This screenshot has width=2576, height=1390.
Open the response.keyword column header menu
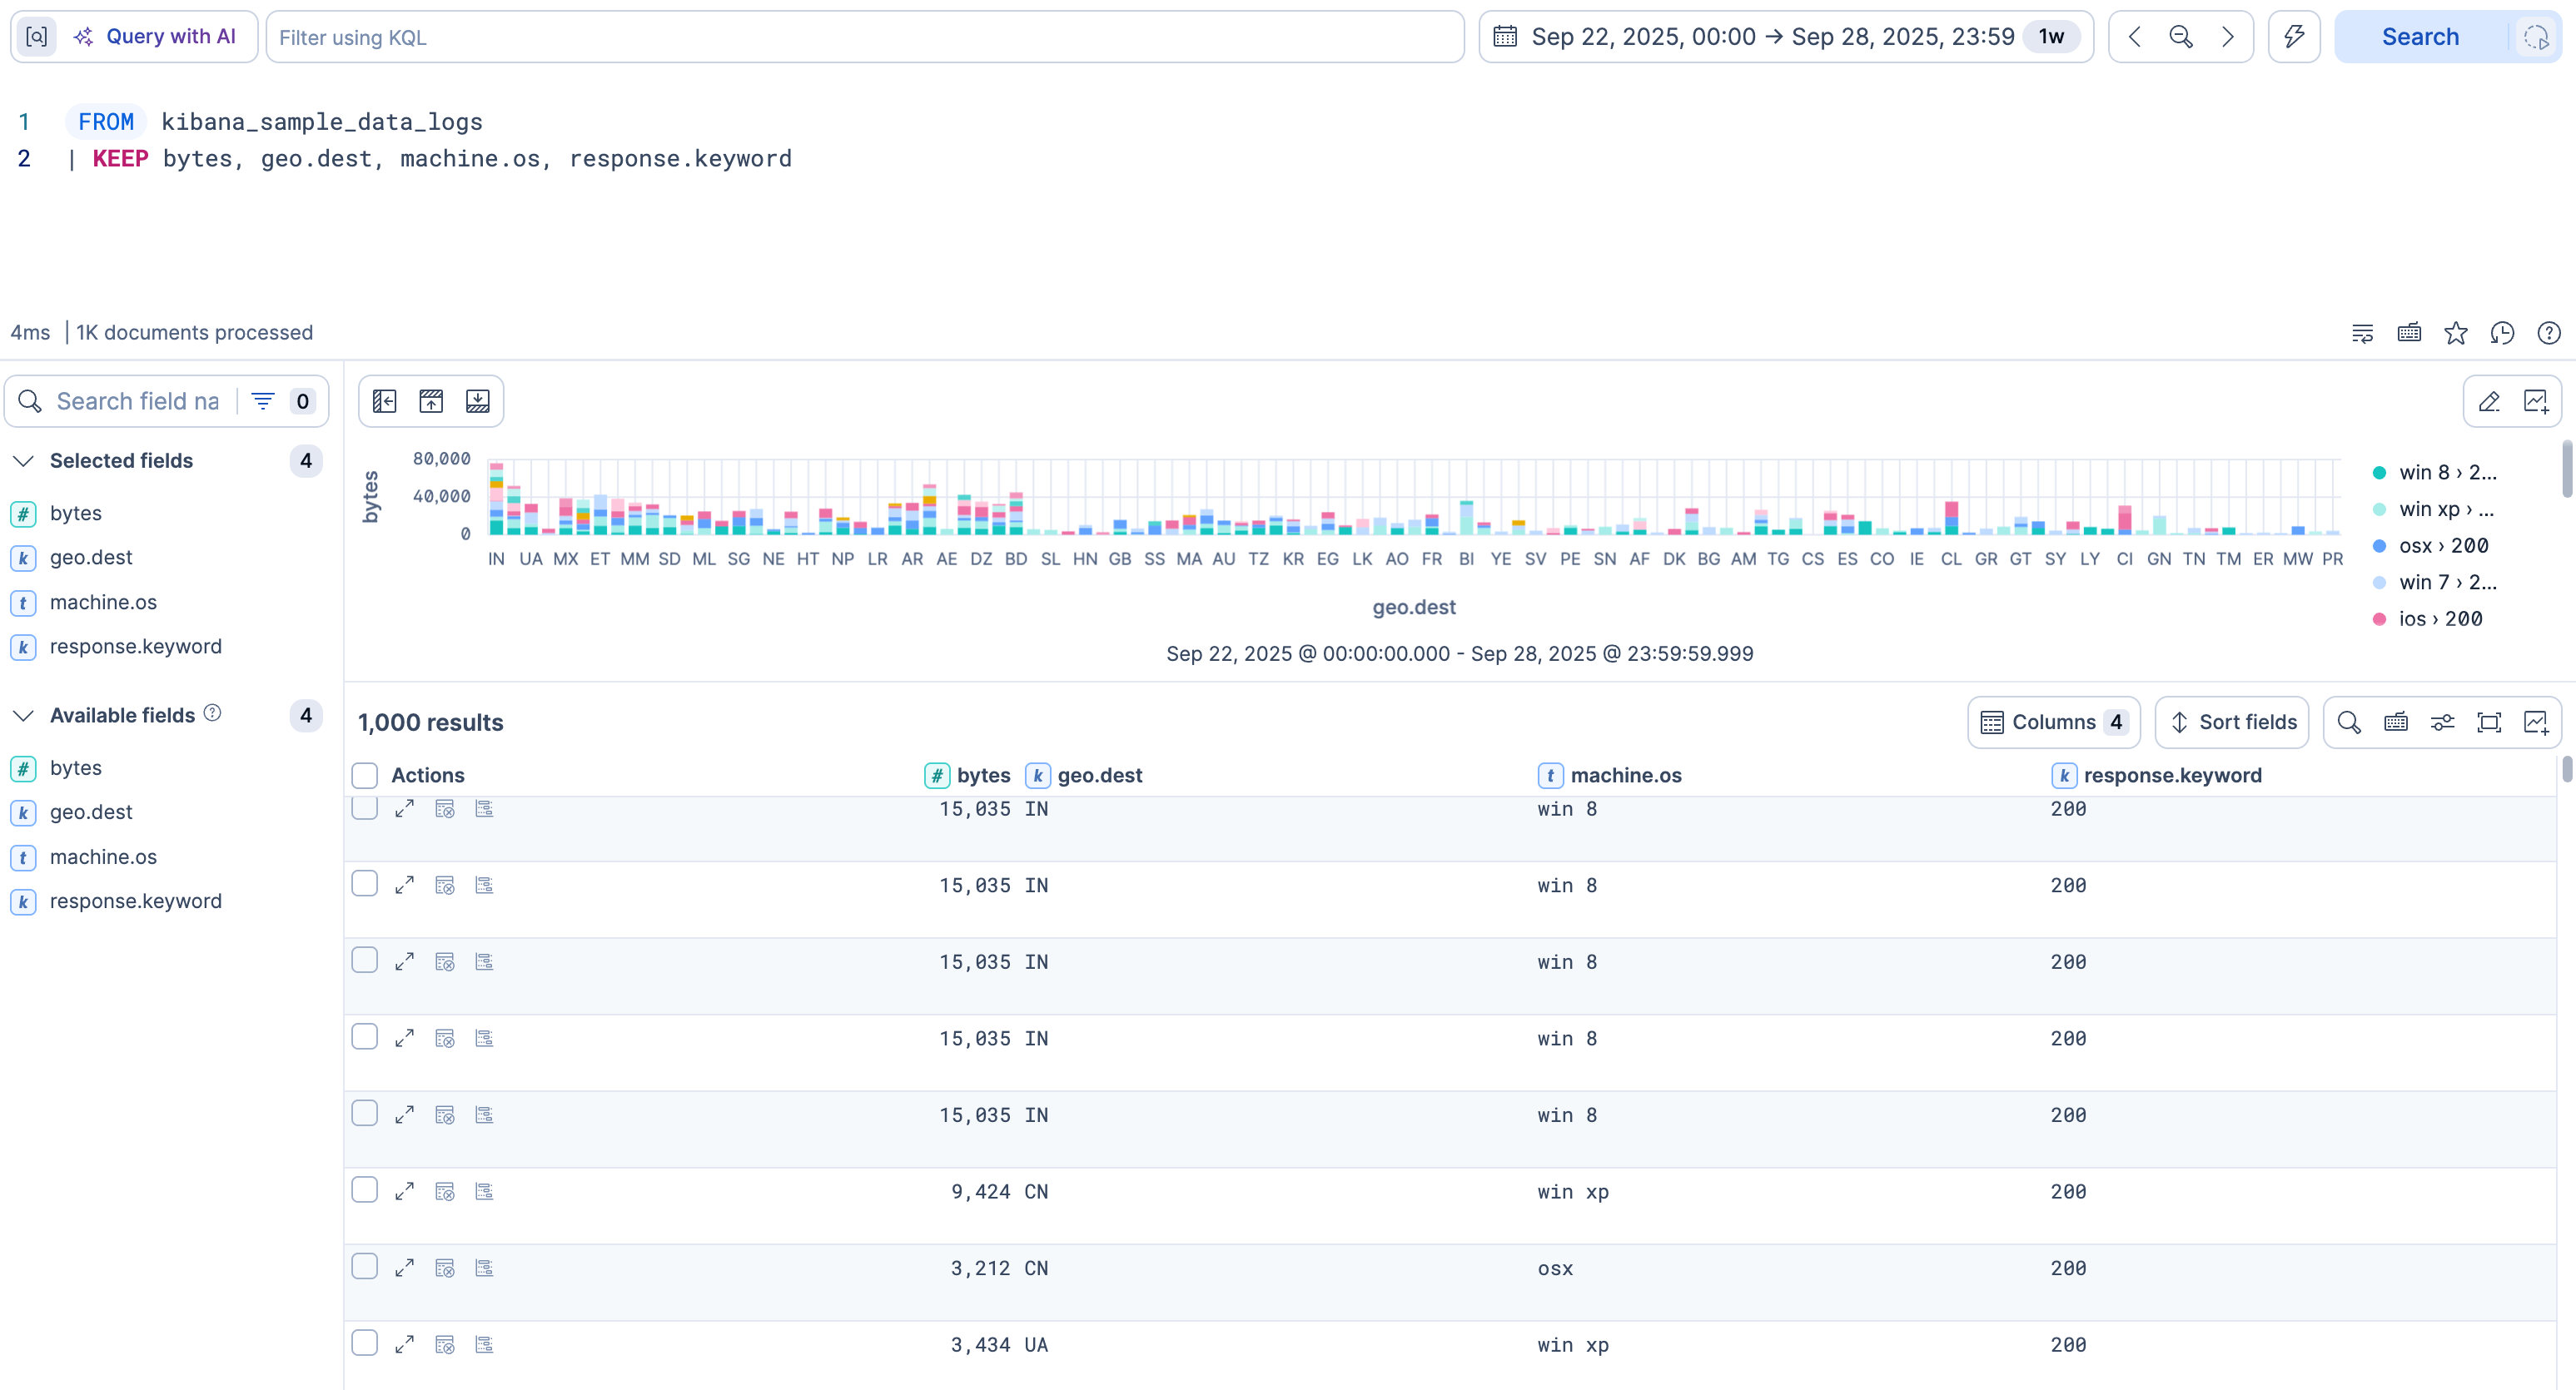[2157, 776]
